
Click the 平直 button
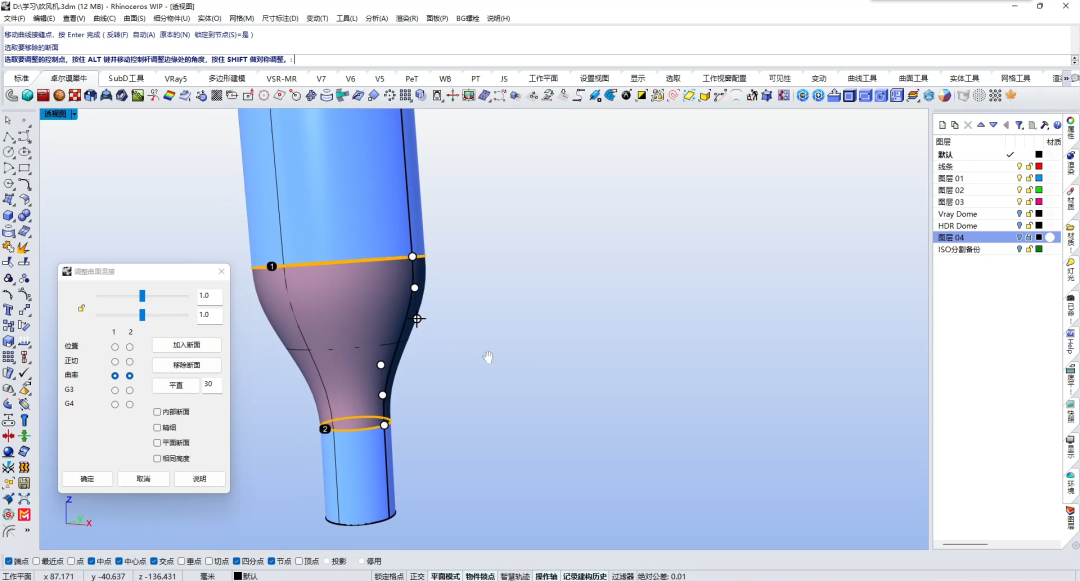[x=176, y=385]
